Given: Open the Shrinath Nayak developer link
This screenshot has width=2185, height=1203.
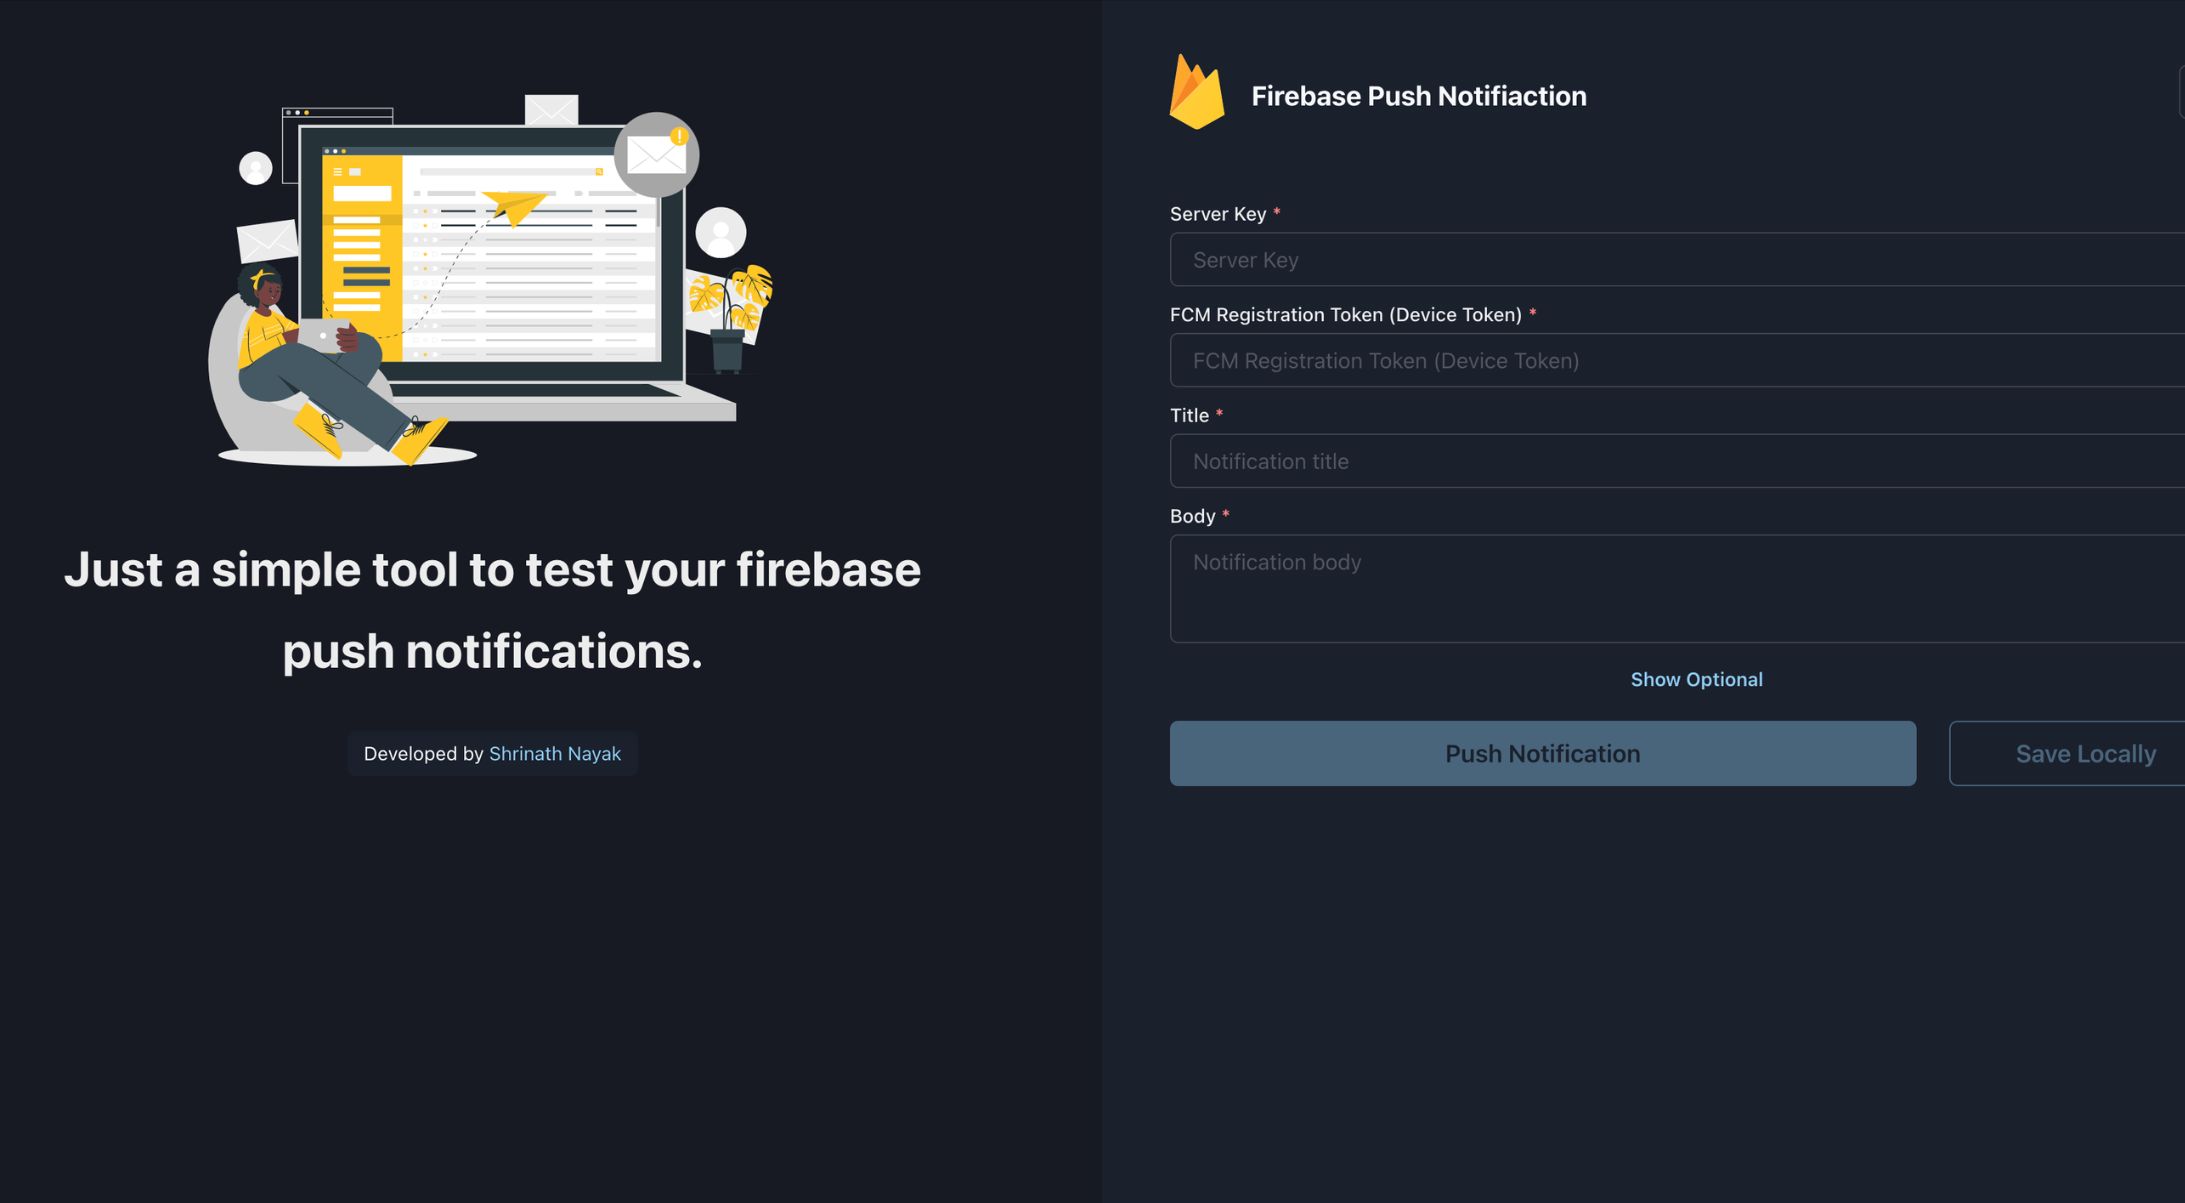Looking at the screenshot, I should tap(554, 753).
